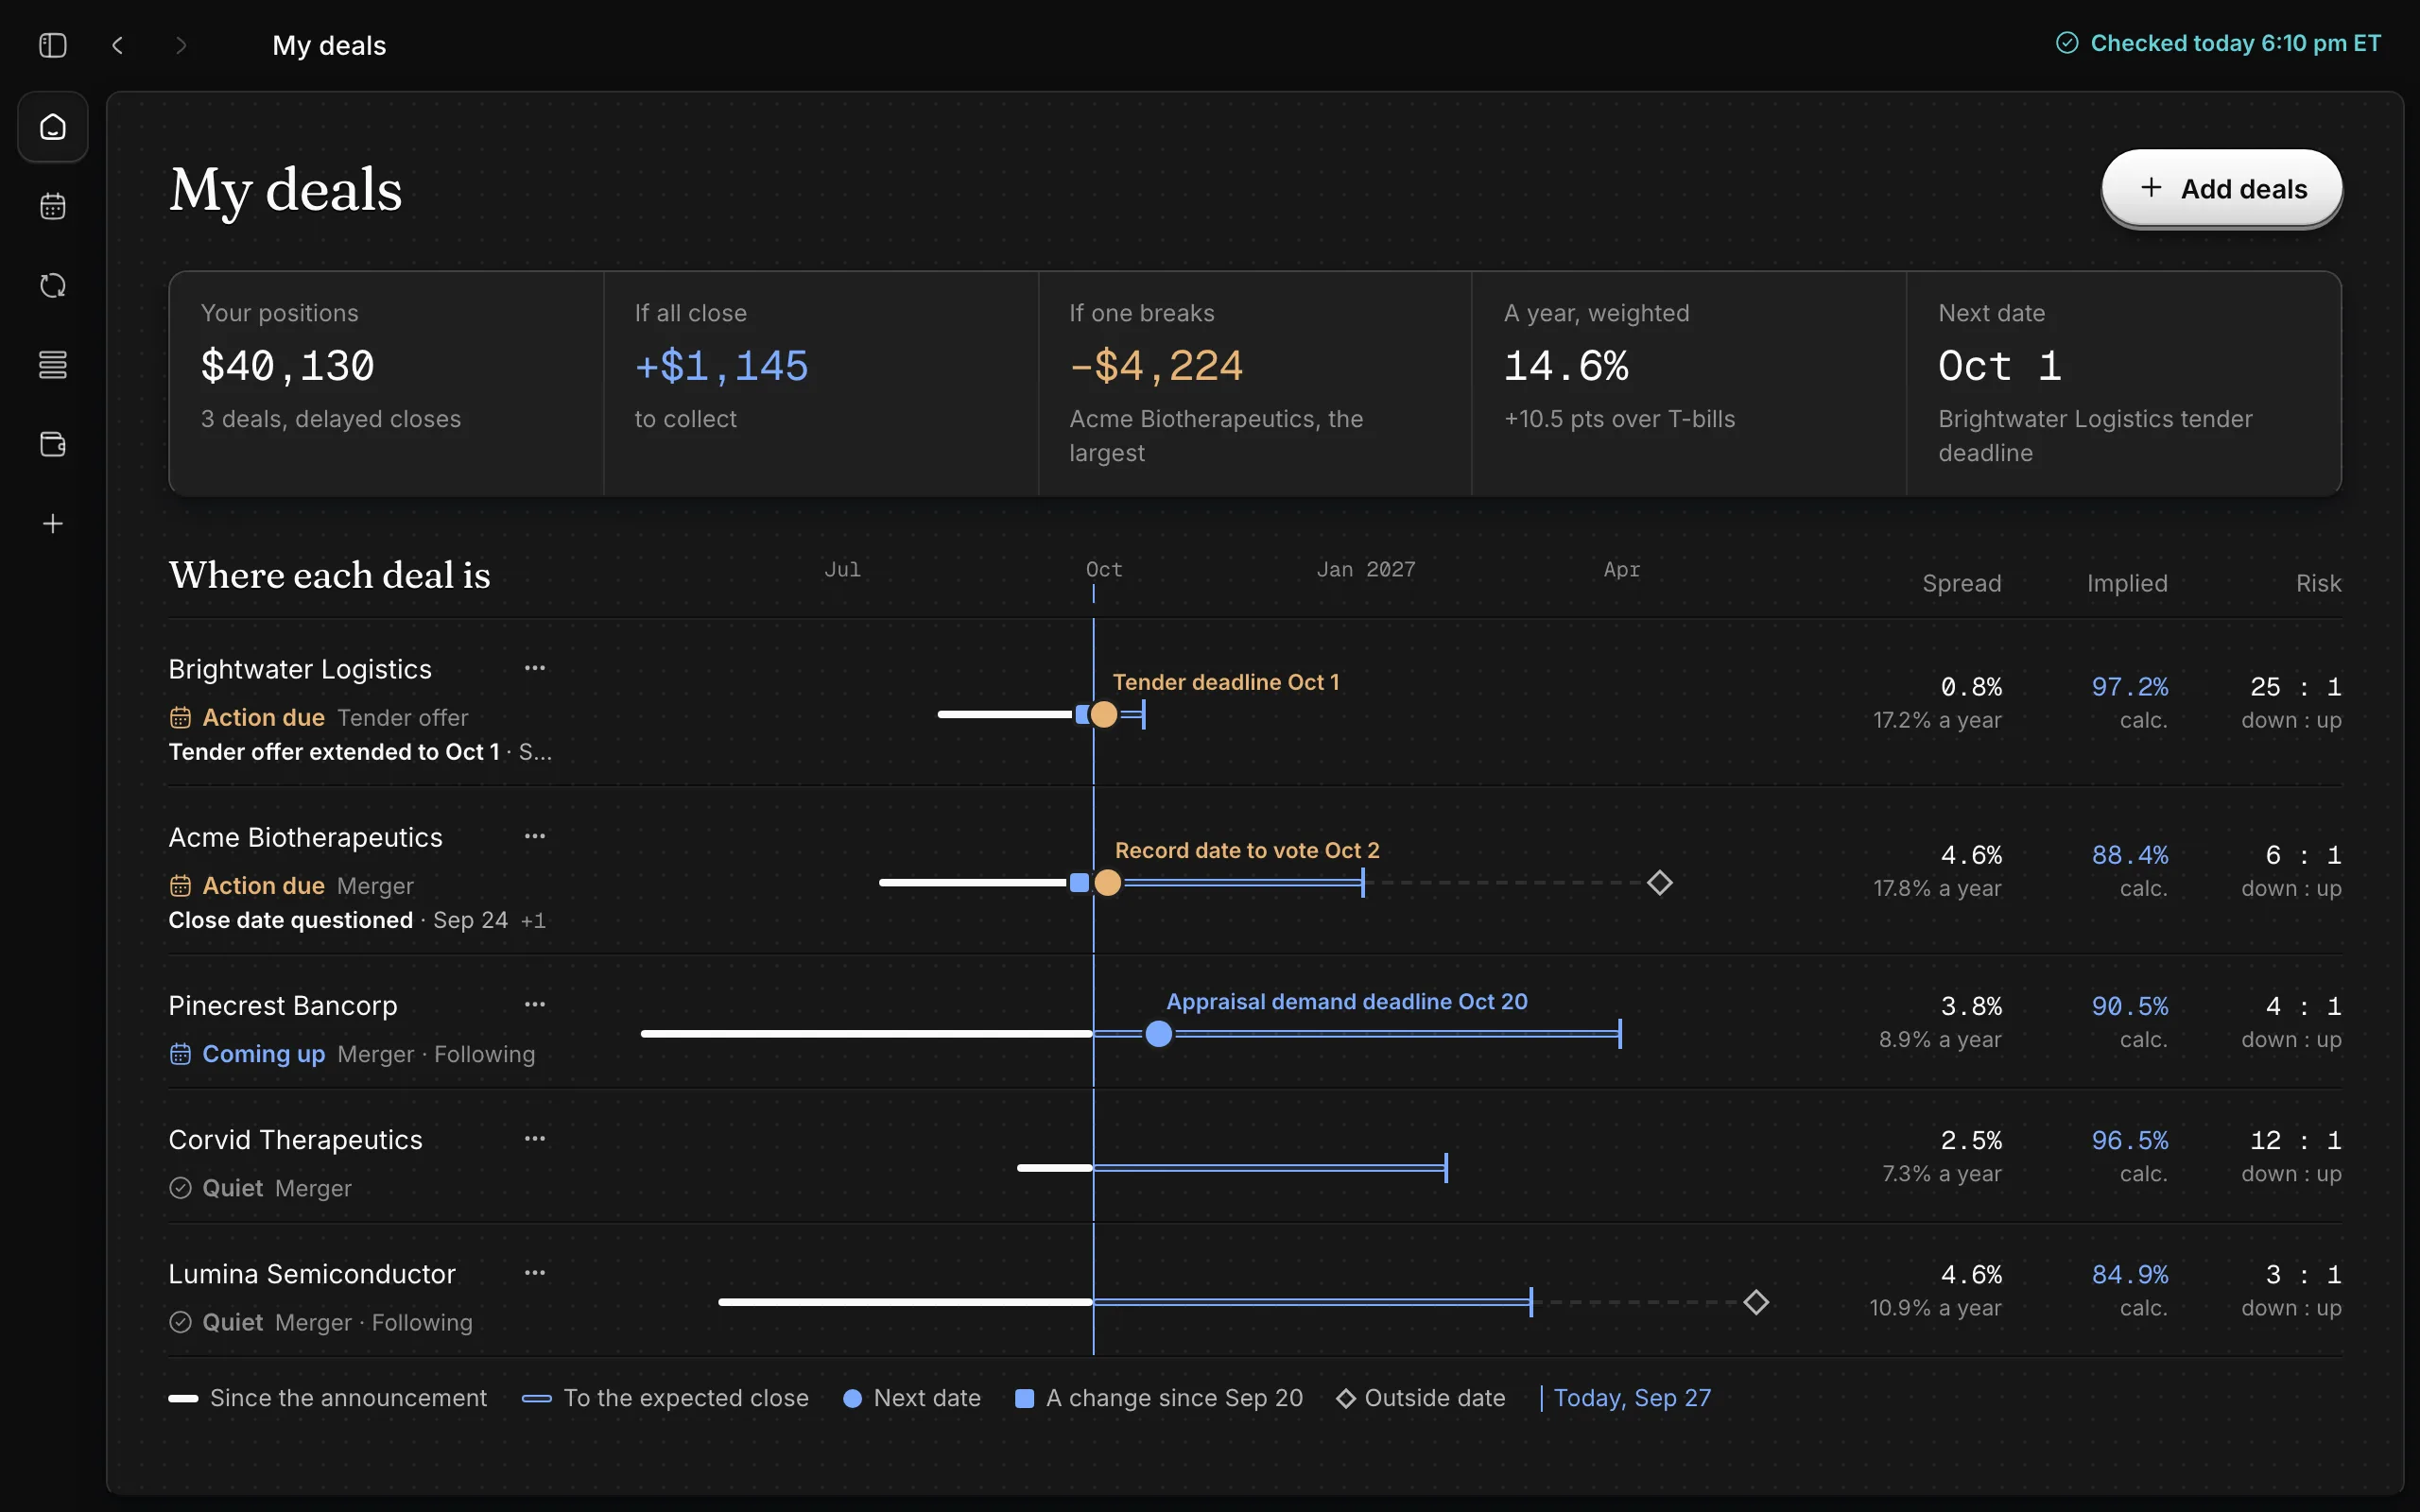
Task: Click Corvid spread 2.5% value
Action: point(1971,1140)
